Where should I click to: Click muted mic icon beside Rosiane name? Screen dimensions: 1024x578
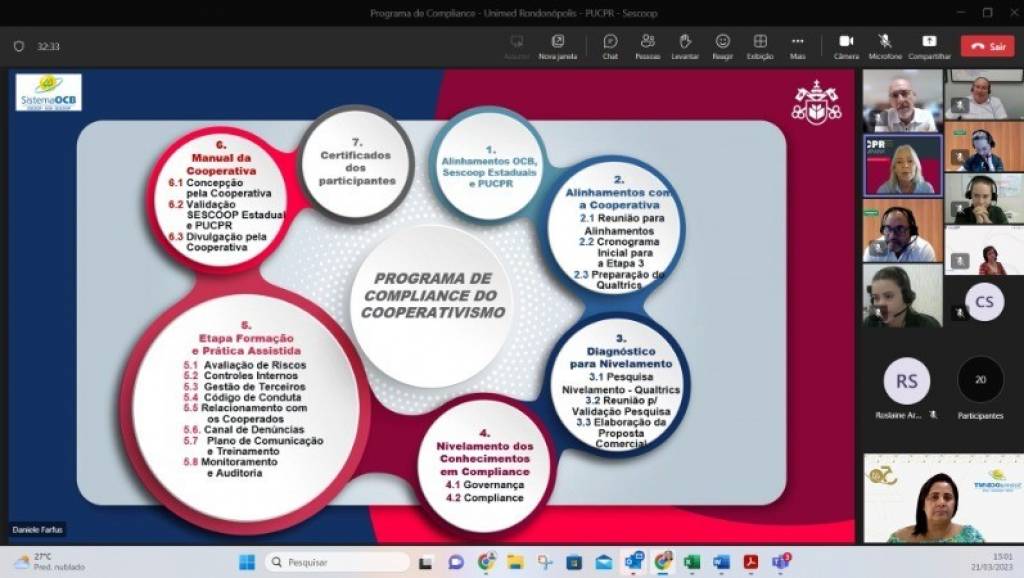pos(933,415)
